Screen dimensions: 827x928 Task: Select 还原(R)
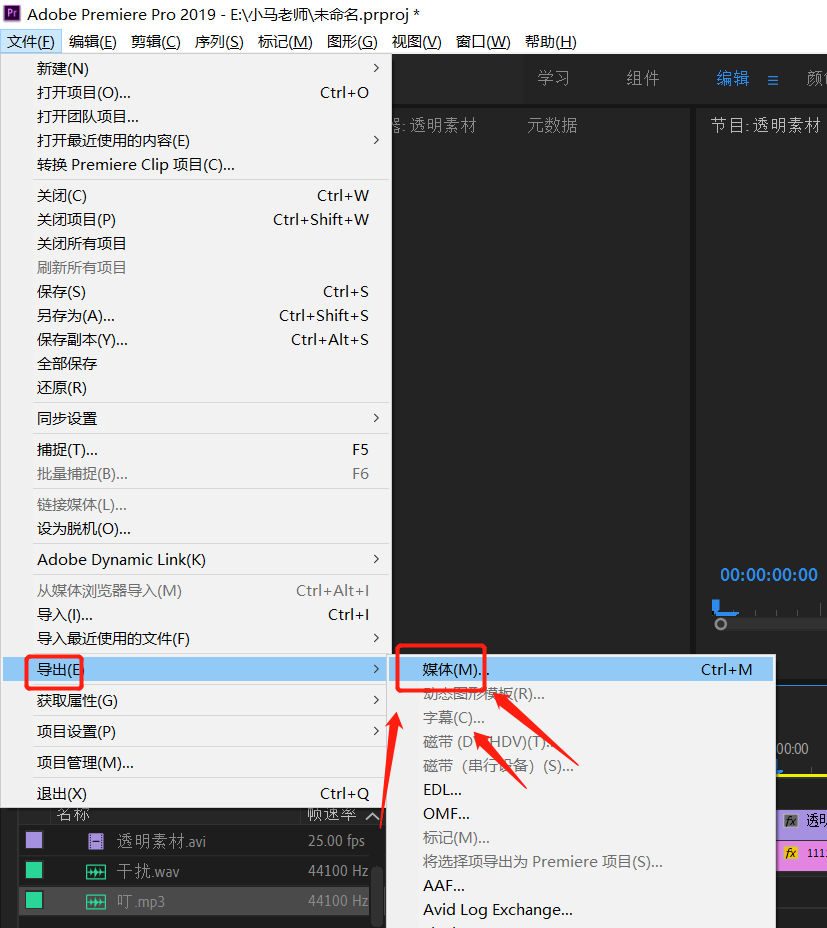coord(196,388)
